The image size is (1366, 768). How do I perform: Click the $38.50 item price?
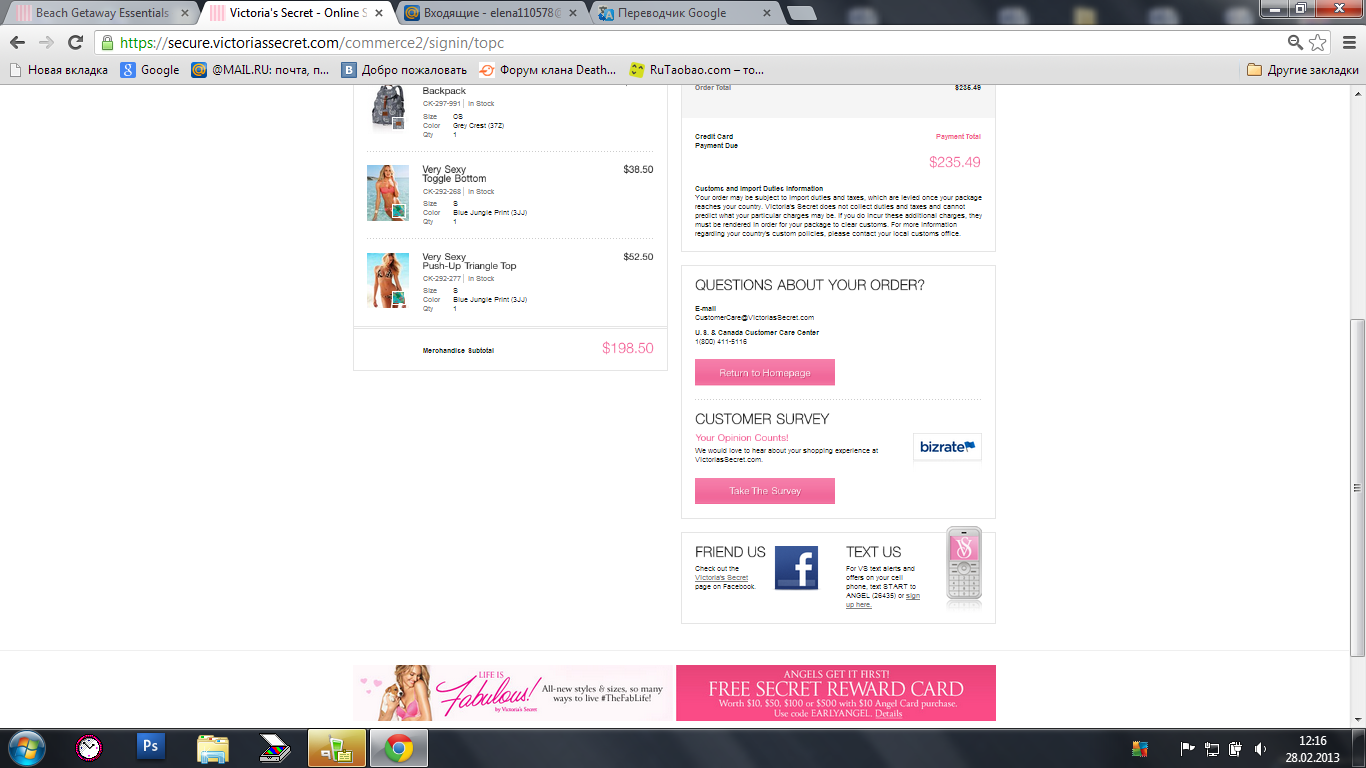click(638, 170)
